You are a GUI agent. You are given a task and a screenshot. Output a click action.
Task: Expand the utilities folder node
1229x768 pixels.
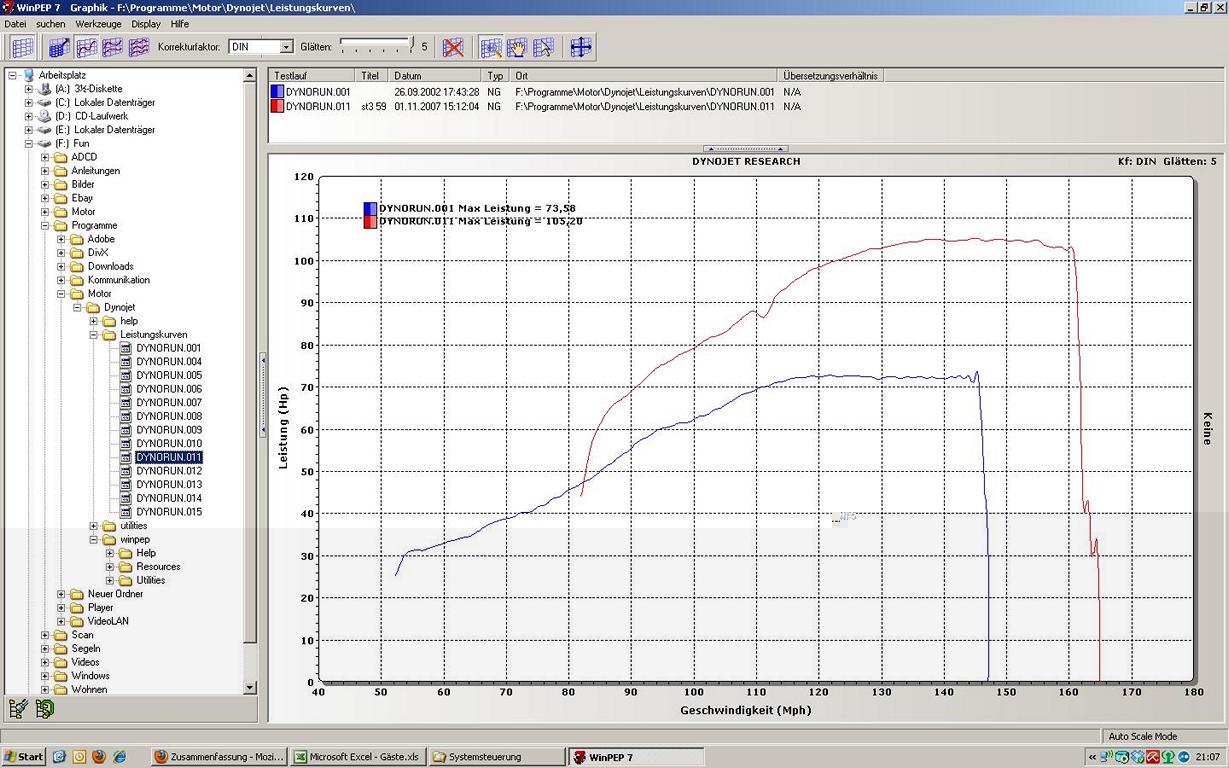(x=94, y=526)
